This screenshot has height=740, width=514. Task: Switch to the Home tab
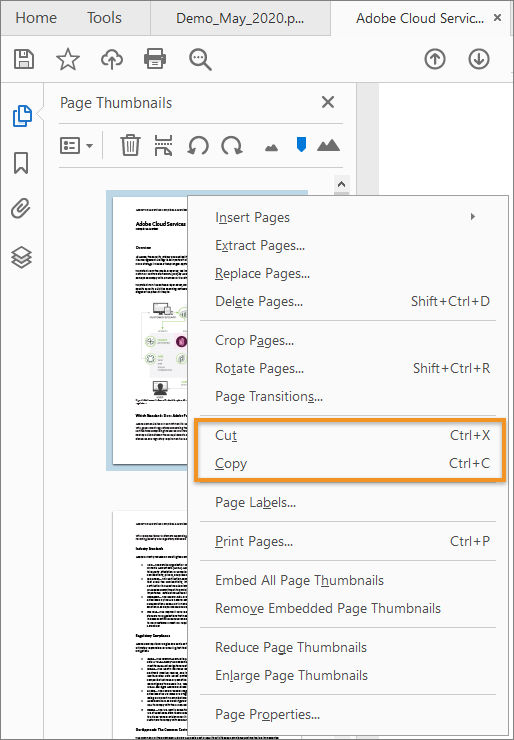click(x=36, y=18)
